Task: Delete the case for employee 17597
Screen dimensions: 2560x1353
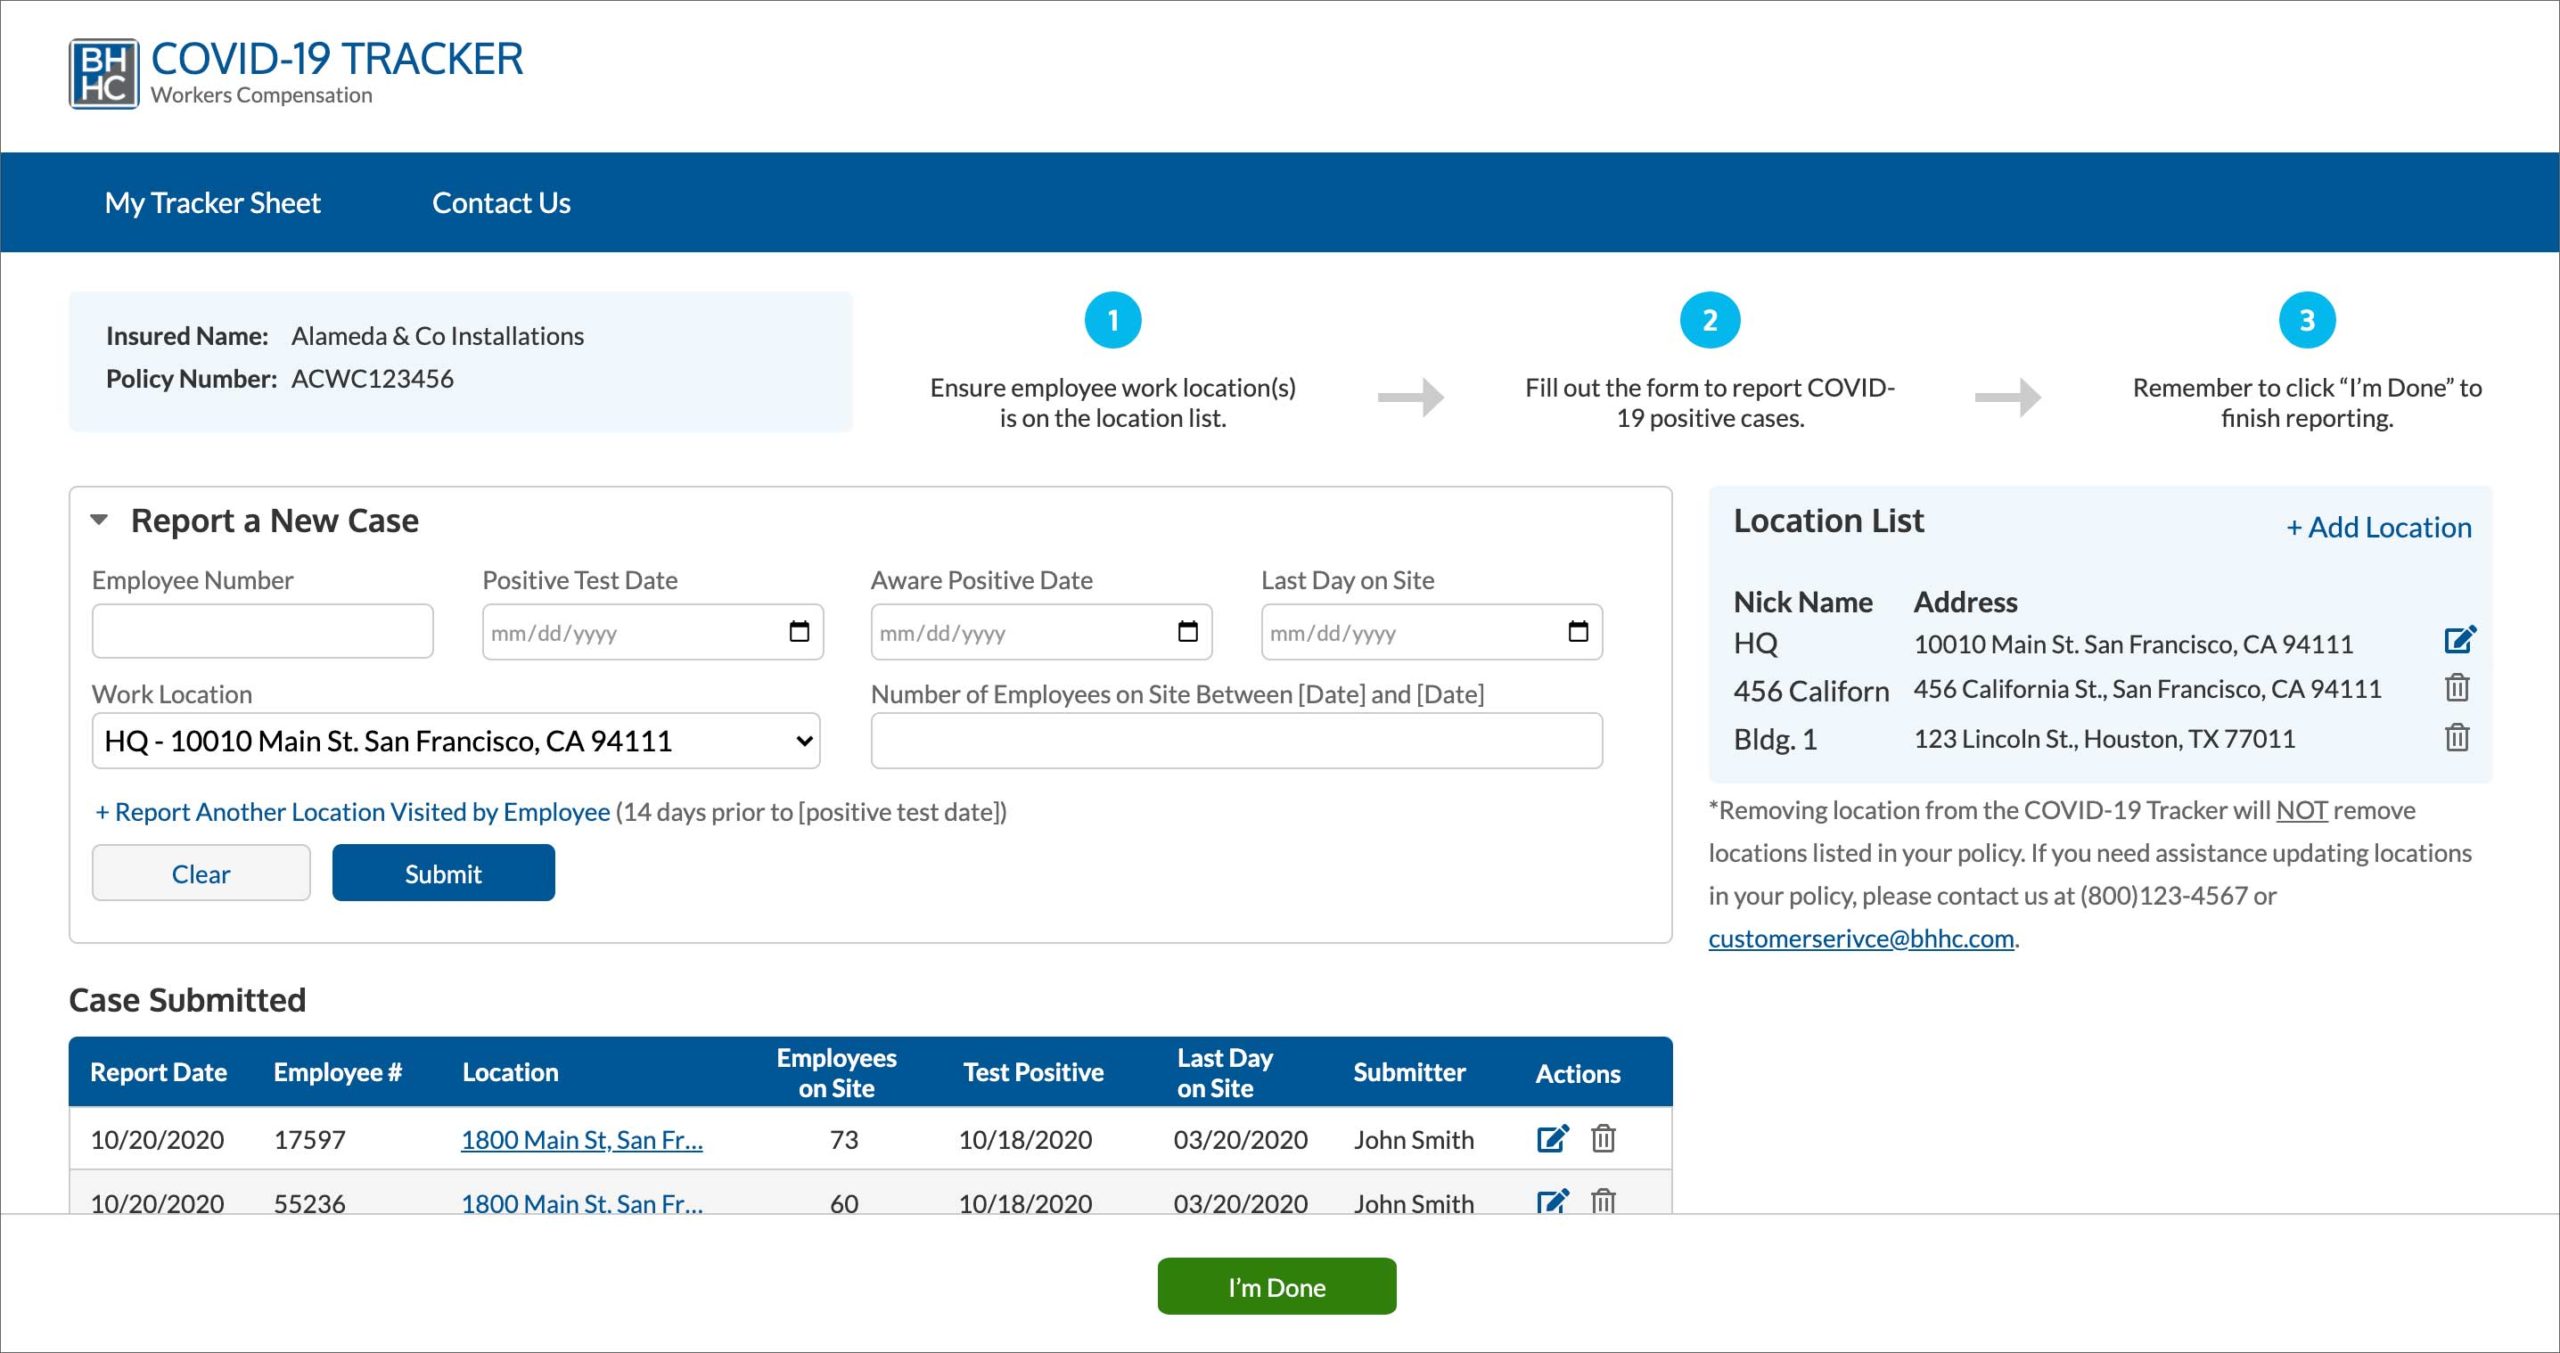Action: [x=1603, y=1138]
